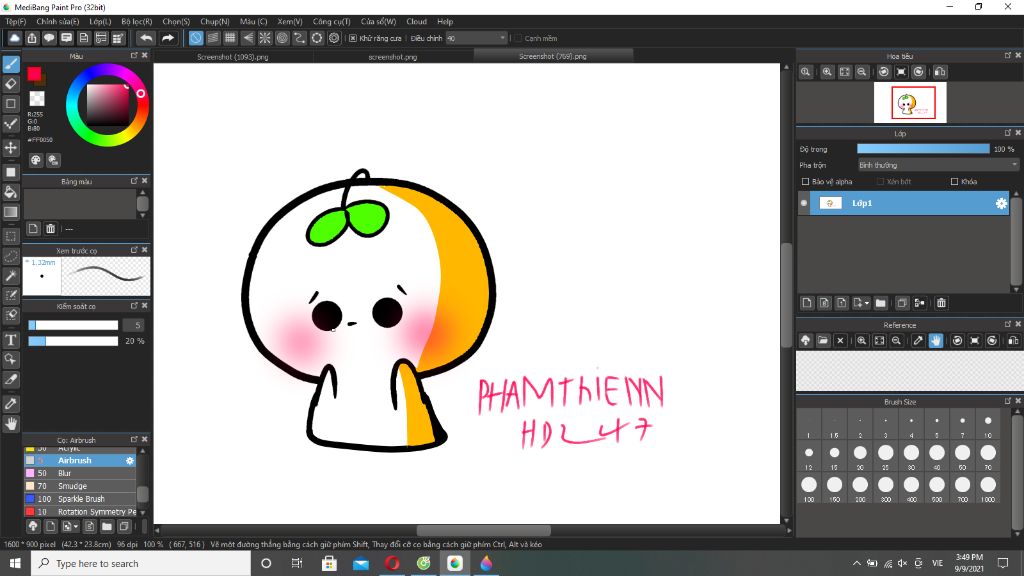Adjust brush opacity slider at 20 %

pyautogui.click(x=73, y=341)
